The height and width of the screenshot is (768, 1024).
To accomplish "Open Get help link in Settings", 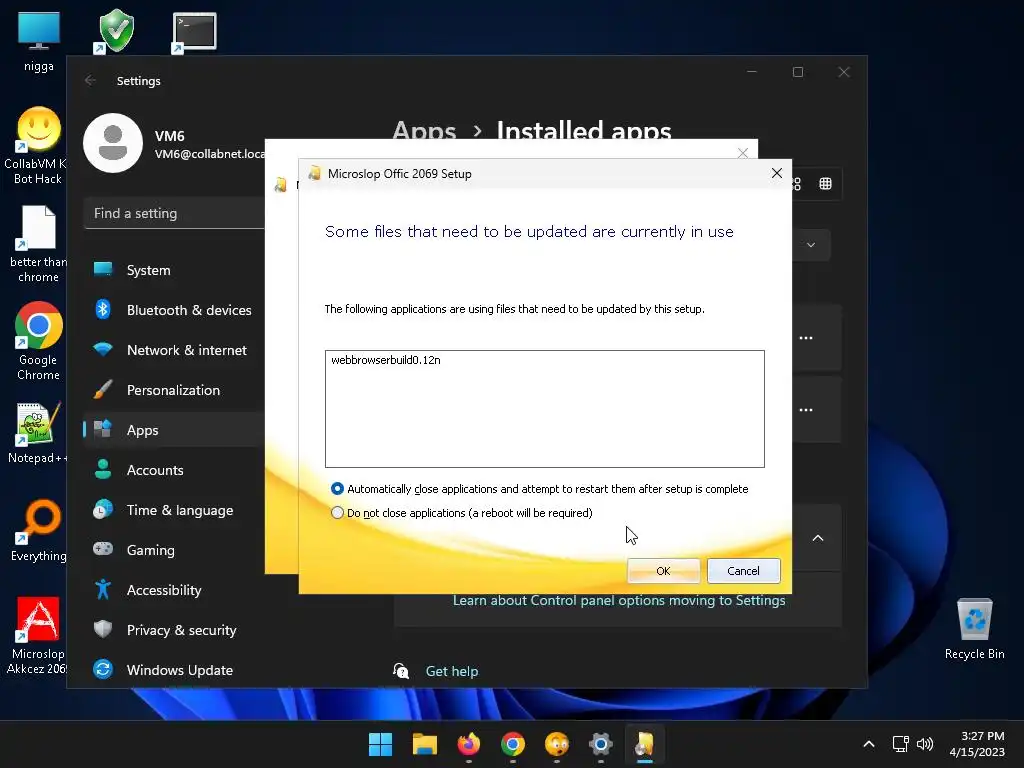I will click(452, 671).
